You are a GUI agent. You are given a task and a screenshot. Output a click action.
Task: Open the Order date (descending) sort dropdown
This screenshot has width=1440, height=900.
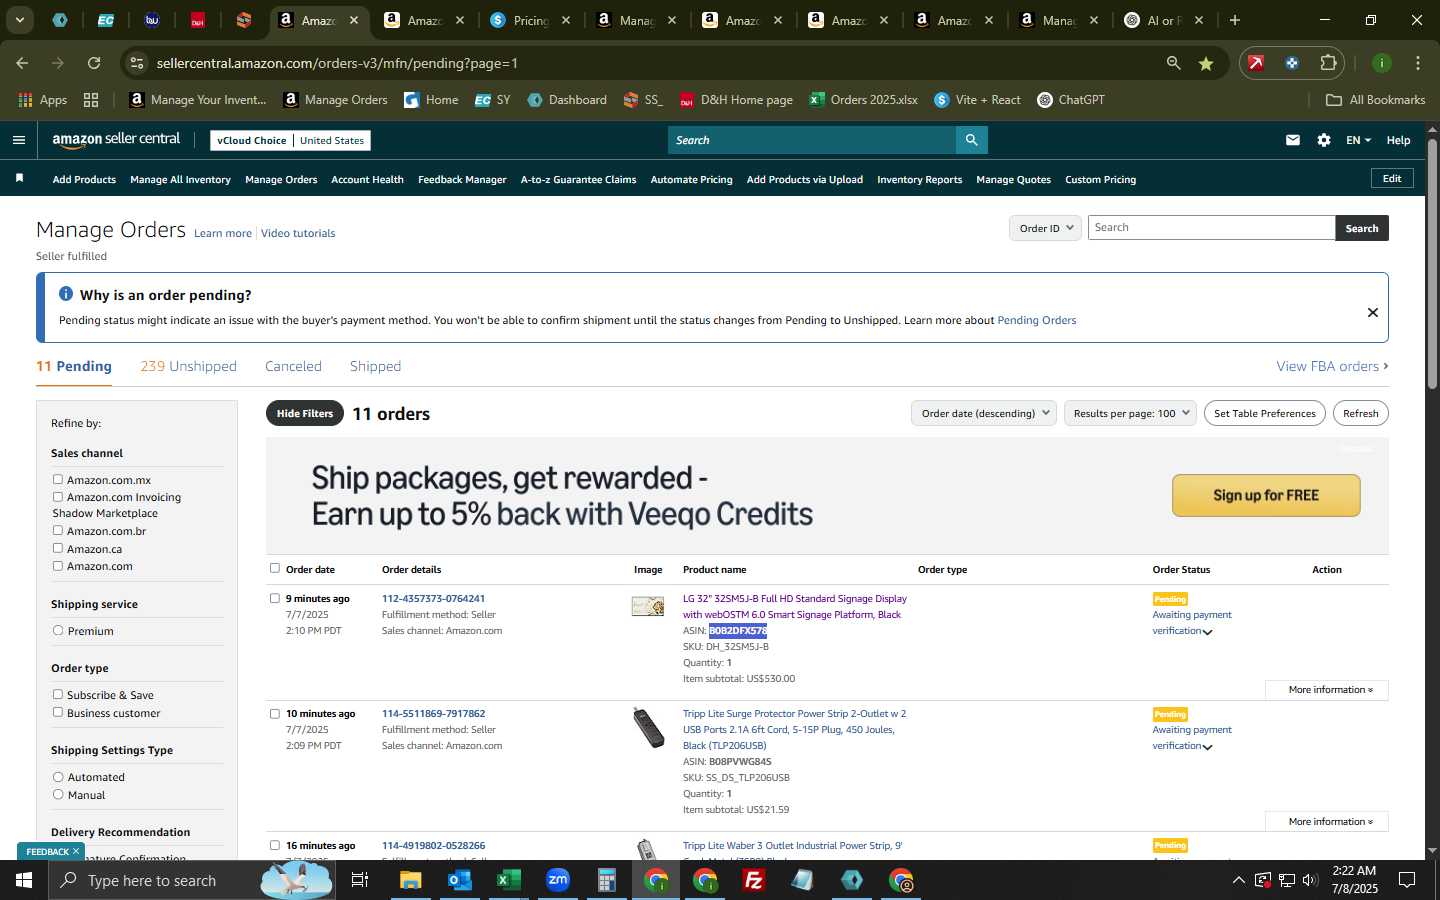[984, 413]
